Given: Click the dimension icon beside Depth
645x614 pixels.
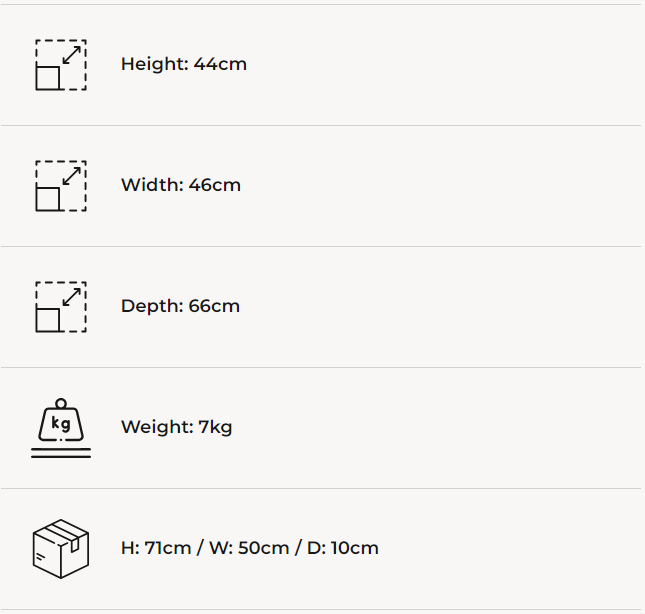Looking at the screenshot, I should tap(61, 307).
